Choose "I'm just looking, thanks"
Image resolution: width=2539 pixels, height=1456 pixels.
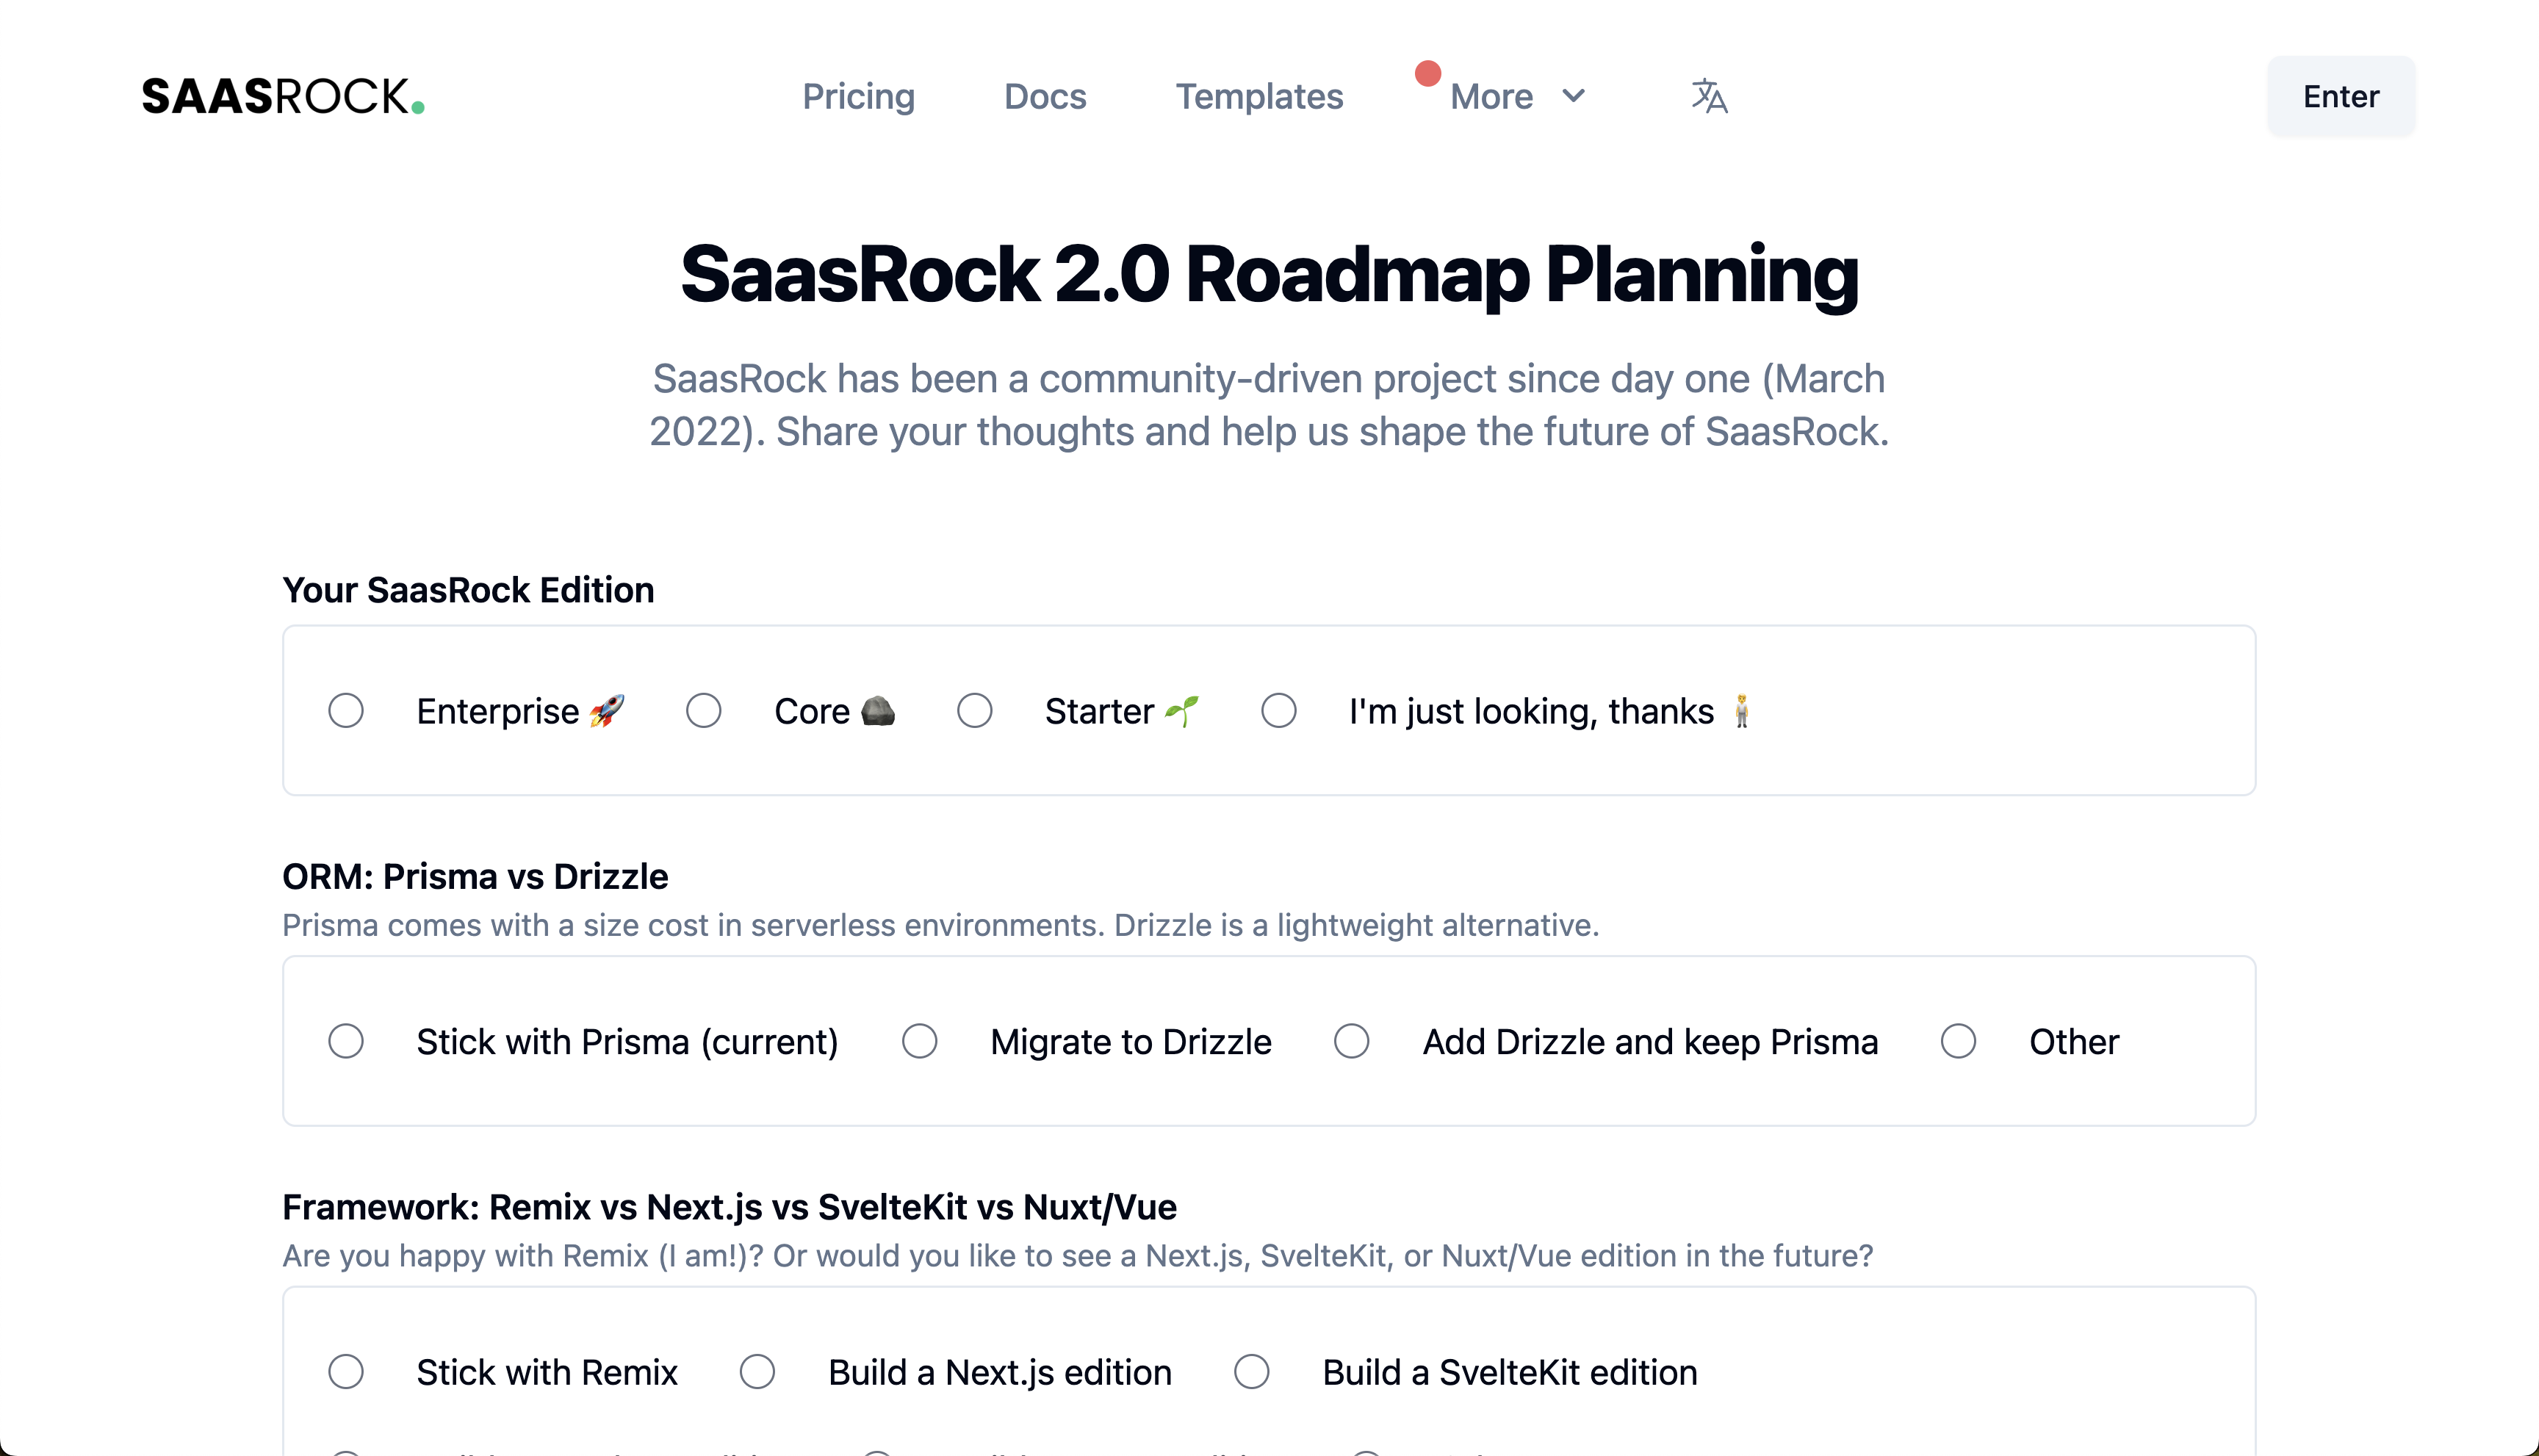point(1279,710)
